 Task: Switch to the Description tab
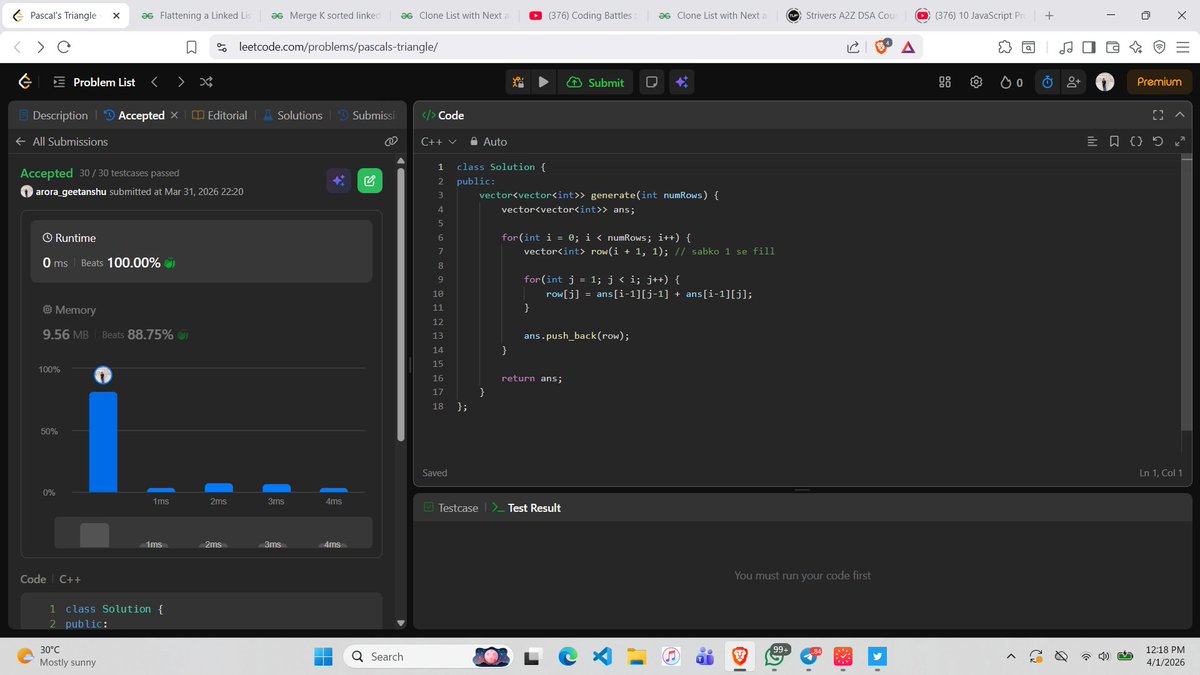(x=54, y=115)
